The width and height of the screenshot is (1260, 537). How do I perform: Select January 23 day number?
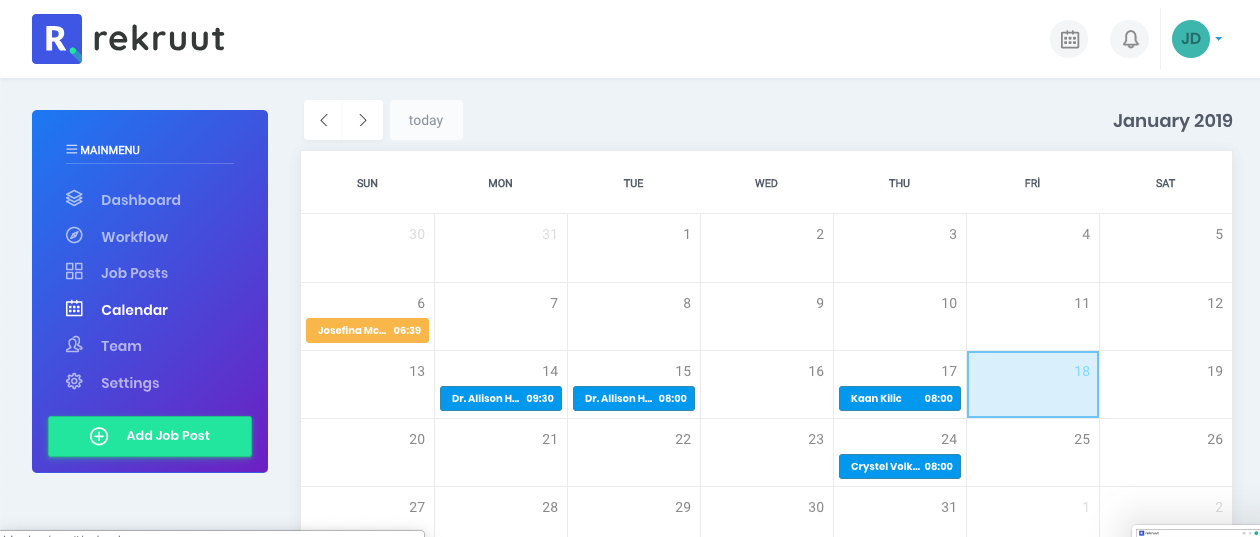pos(816,439)
